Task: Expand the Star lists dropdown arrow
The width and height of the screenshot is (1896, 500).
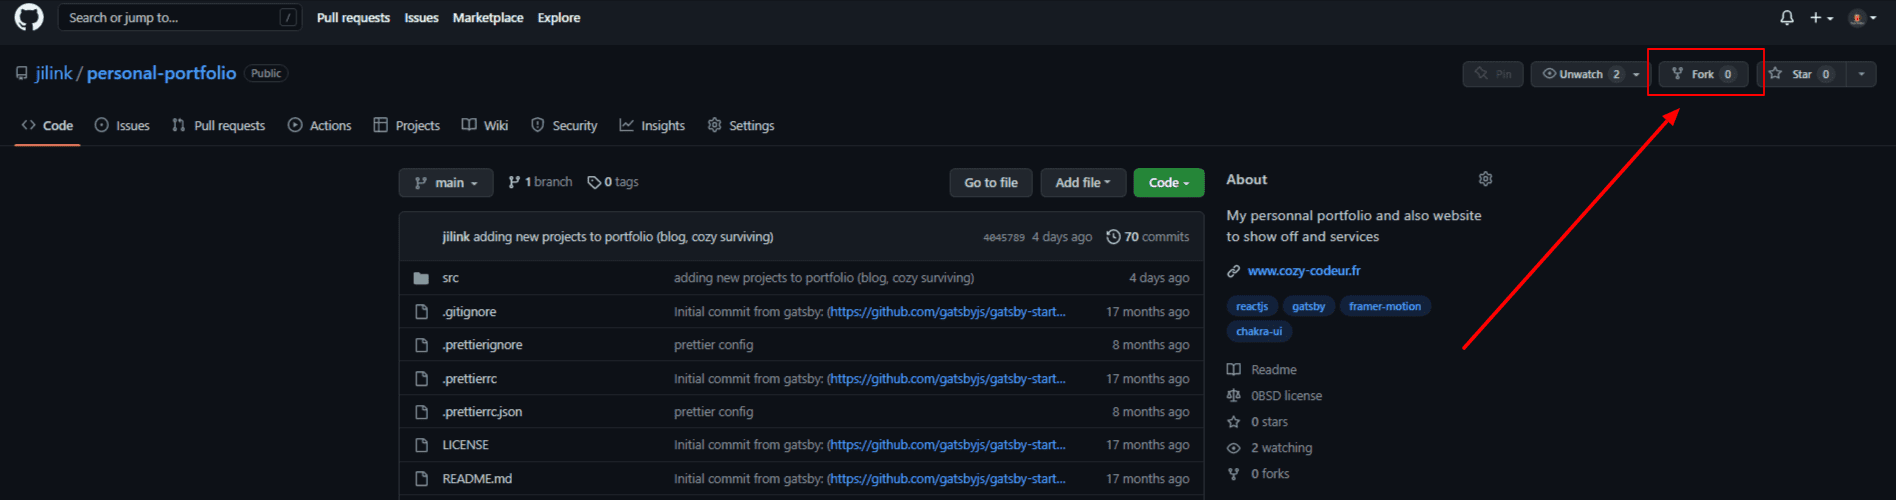Action: click(1861, 74)
